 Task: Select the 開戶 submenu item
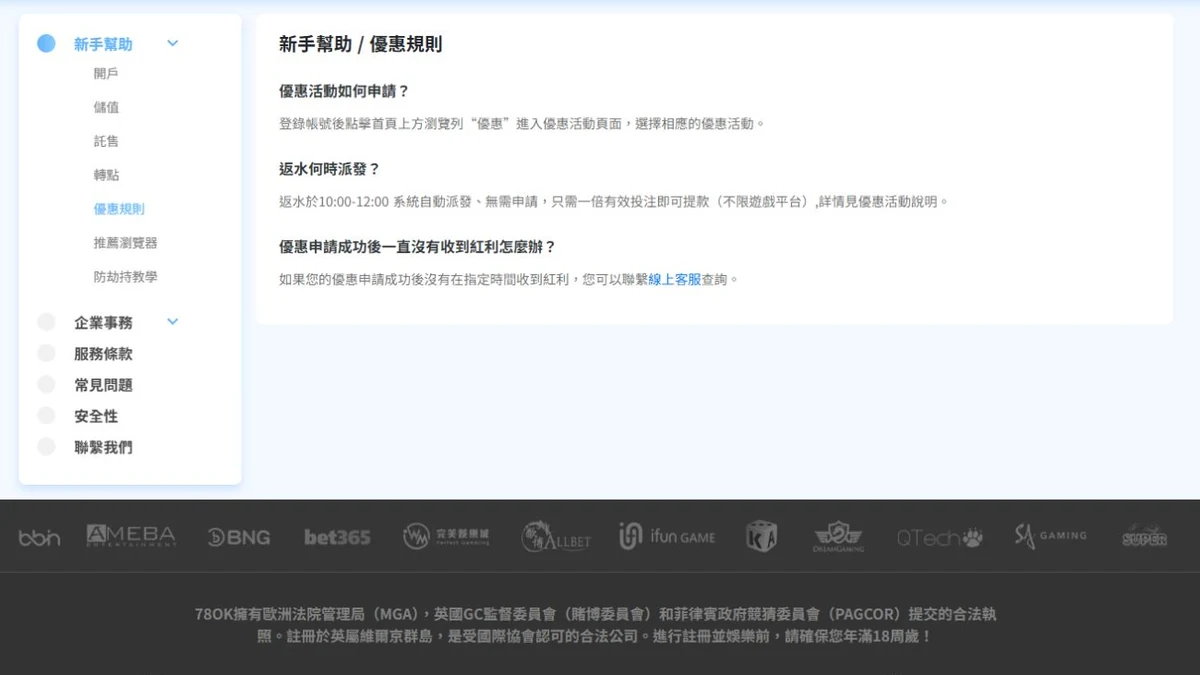106,73
